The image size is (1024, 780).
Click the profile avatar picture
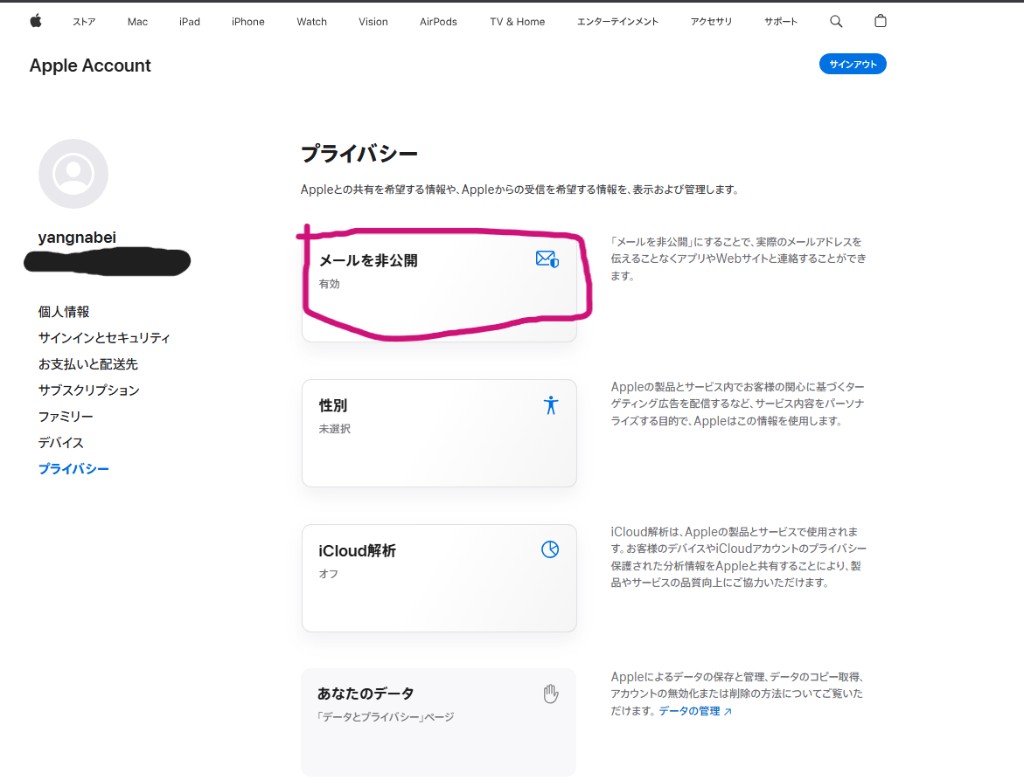(x=73, y=174)
